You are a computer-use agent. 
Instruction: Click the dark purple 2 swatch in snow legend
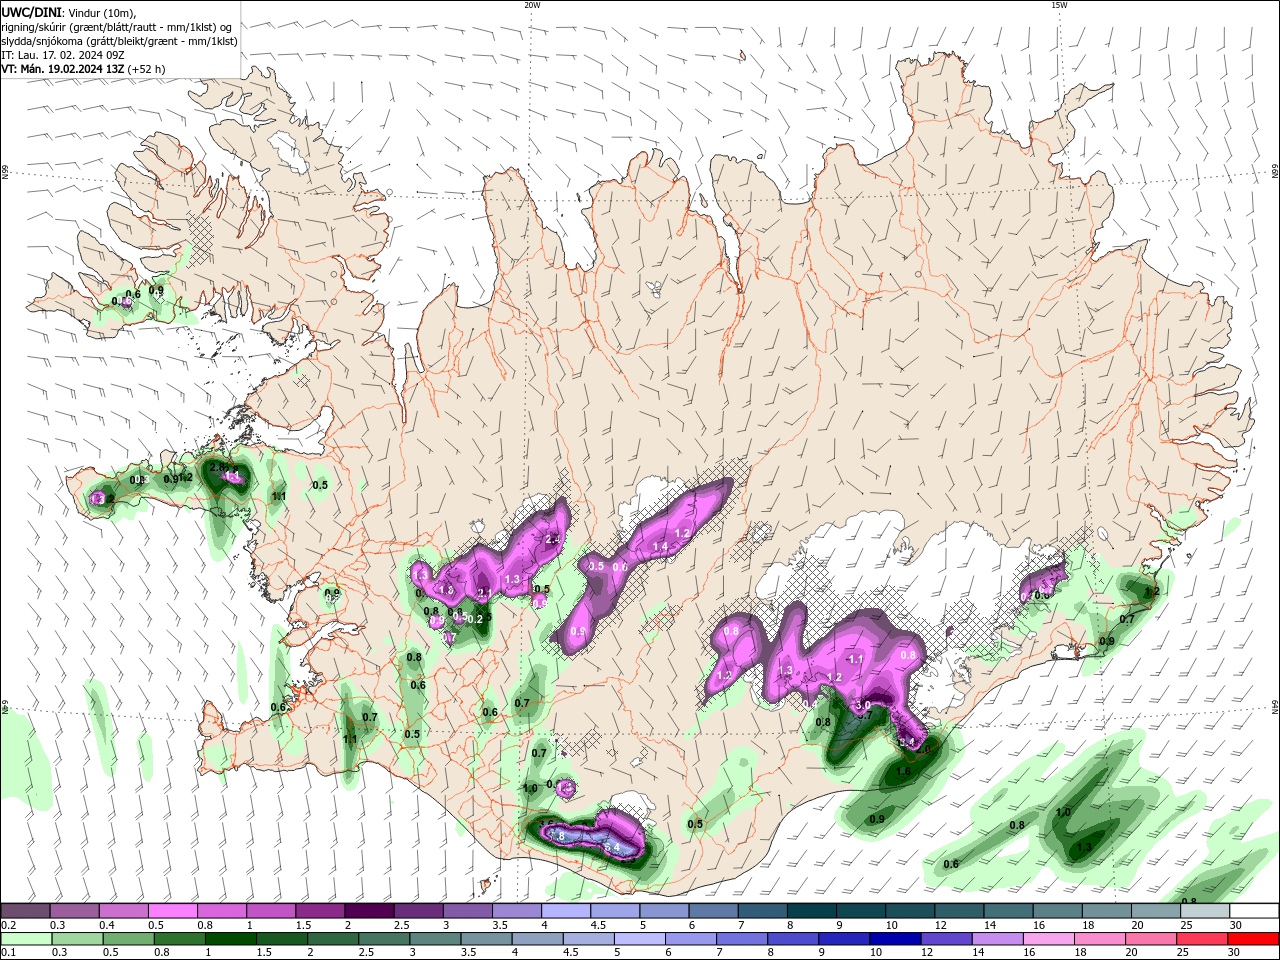pyautogui.click(x=369, y=911)
